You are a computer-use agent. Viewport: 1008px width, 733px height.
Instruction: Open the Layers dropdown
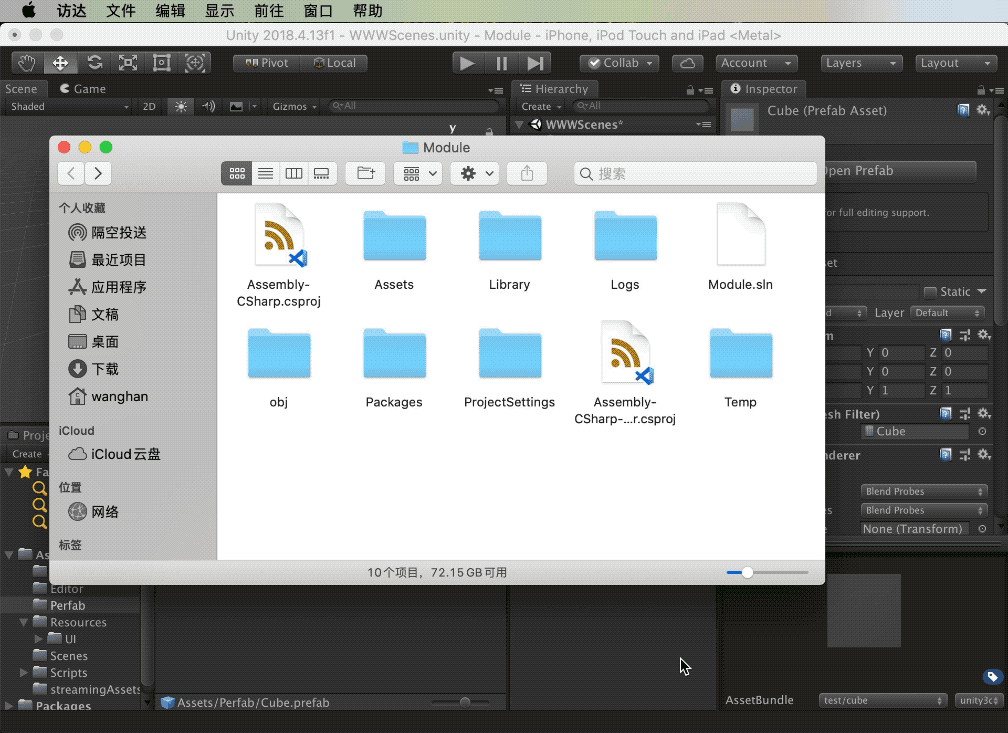click(861, 63)
